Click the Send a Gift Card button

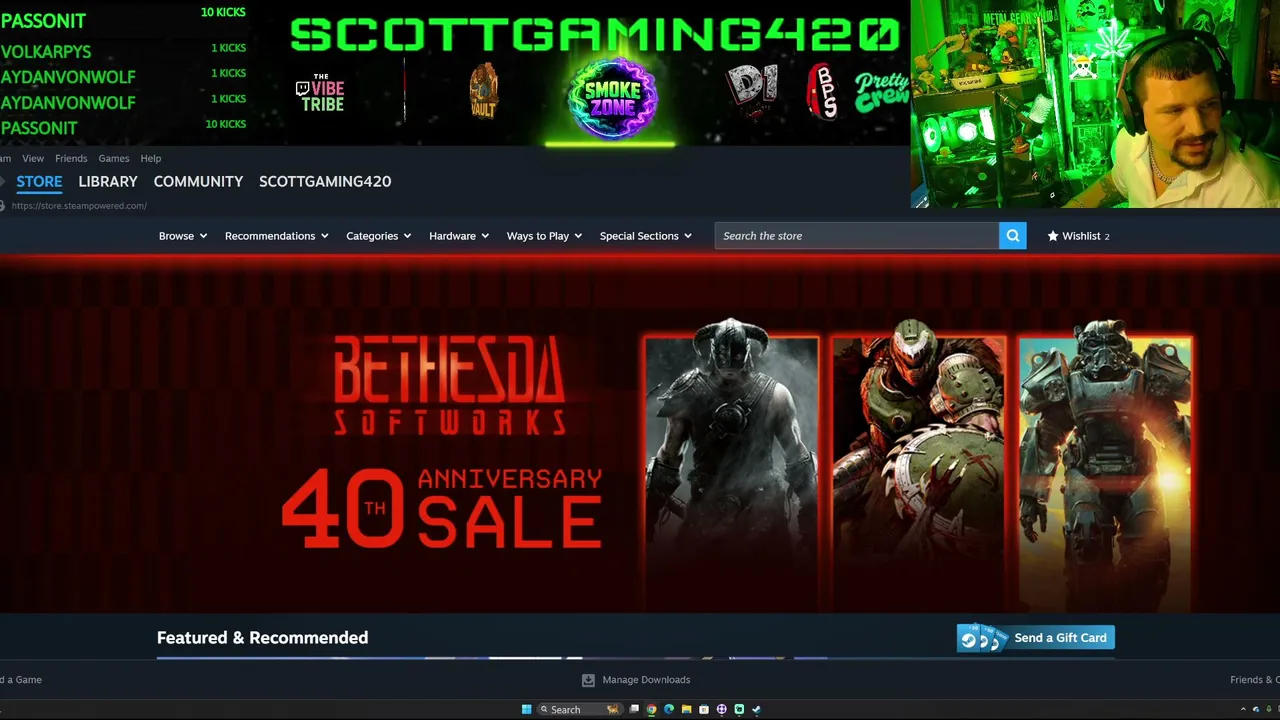click(1035, 638)
